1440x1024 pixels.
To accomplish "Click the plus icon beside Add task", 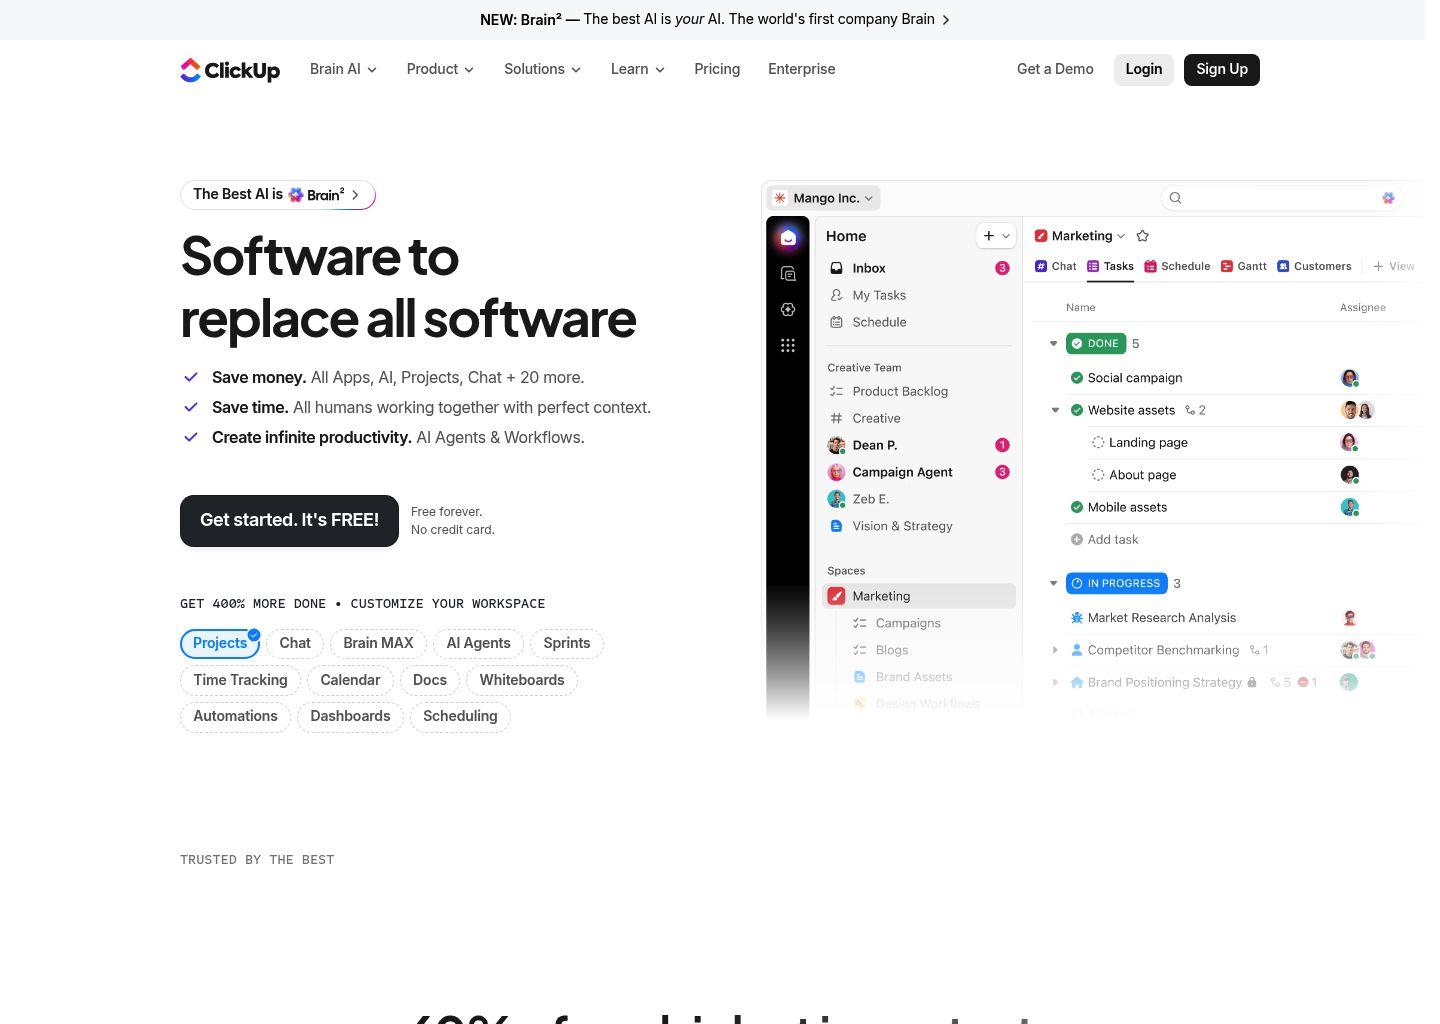I will tap(1077, 540).
